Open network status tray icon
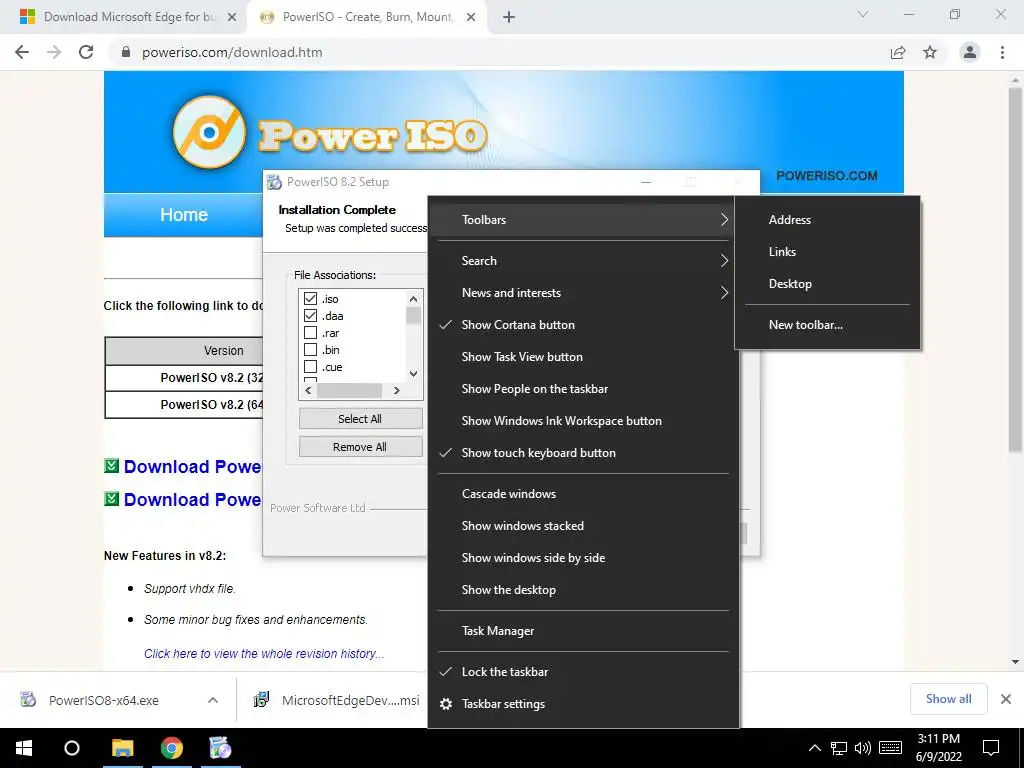The width and height of the screenshot is (1024, 768). (x=839, y=748)
